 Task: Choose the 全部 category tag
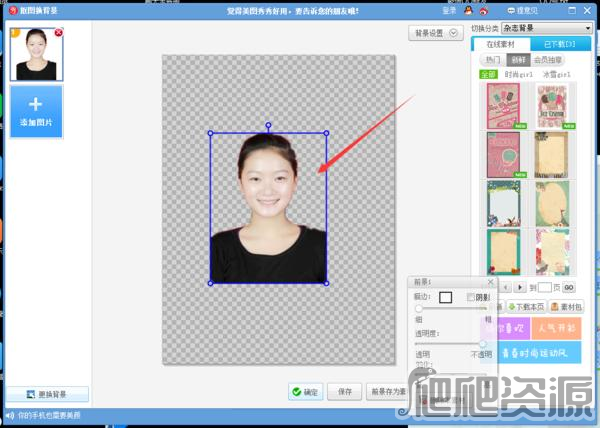(x=489, y=74)
